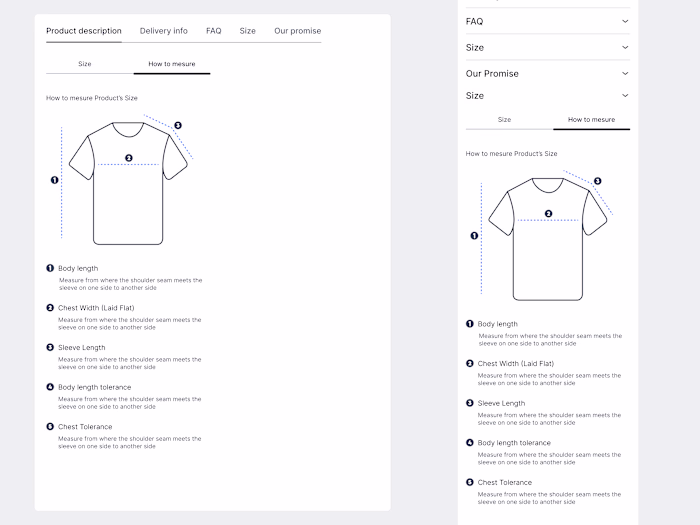Open the FAQ tab in left panel

click(213, 31)
